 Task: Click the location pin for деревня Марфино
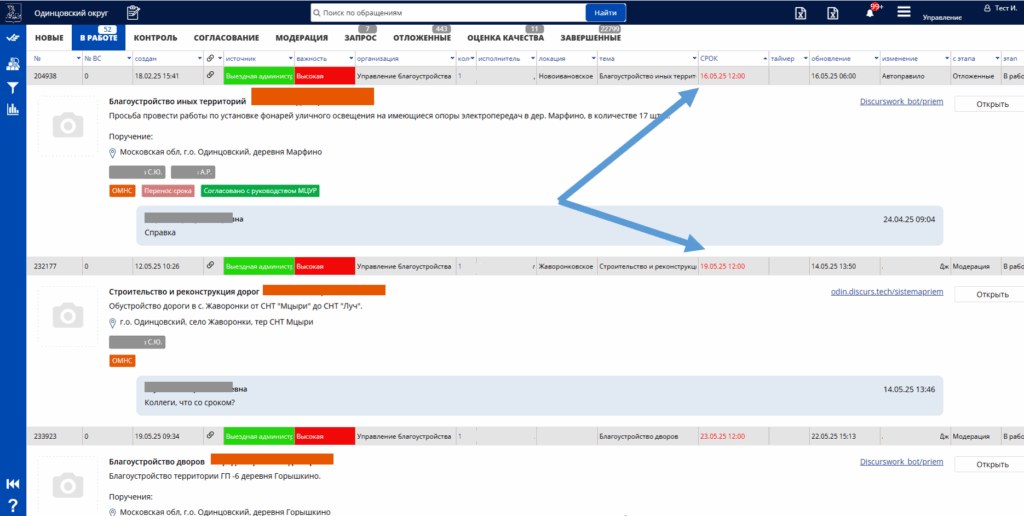coord(113,152)
